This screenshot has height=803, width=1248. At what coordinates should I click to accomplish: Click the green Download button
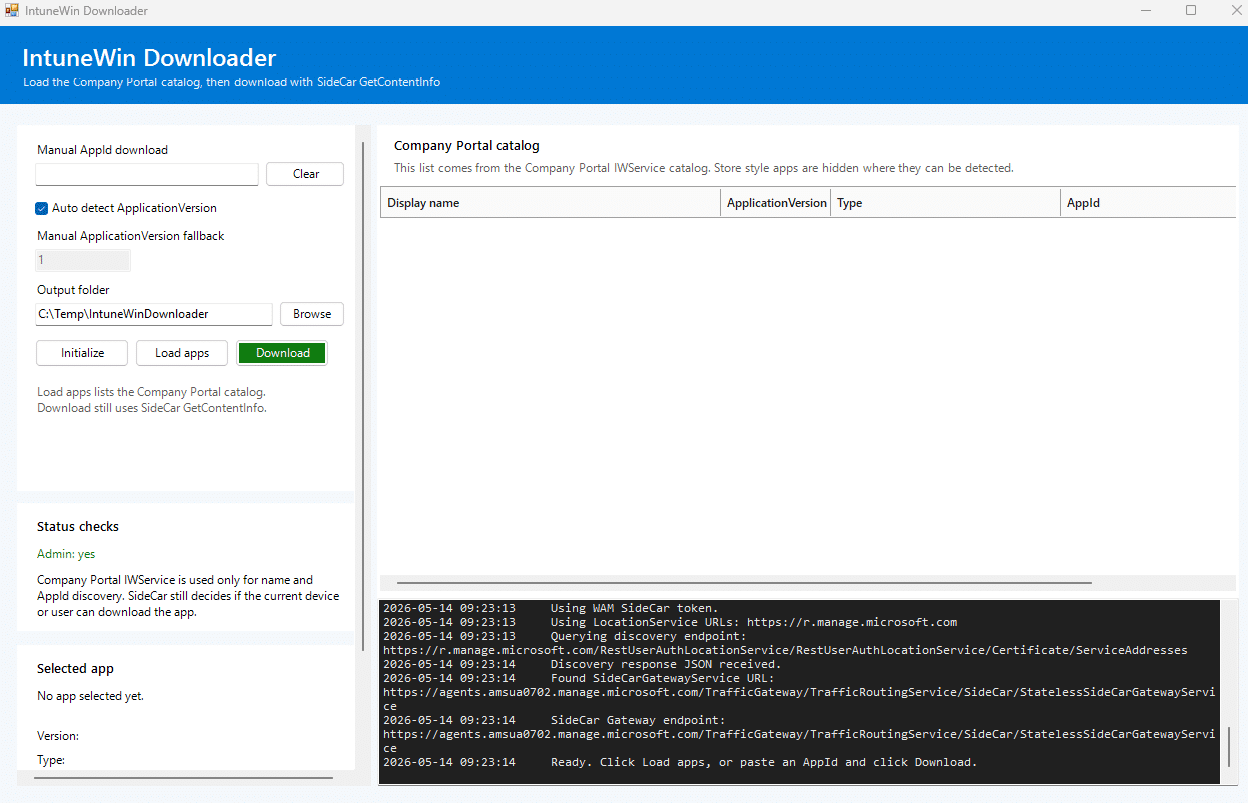282,353
